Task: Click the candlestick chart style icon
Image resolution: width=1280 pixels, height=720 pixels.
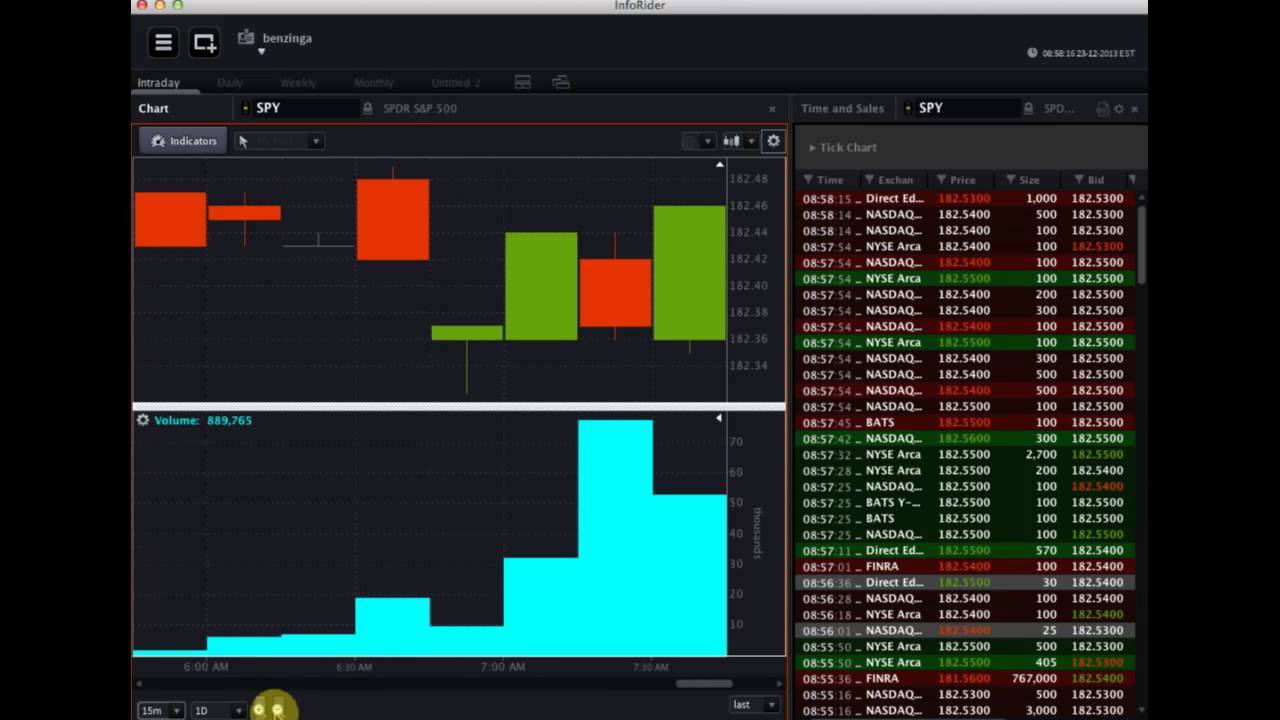Action: point(731,141)
